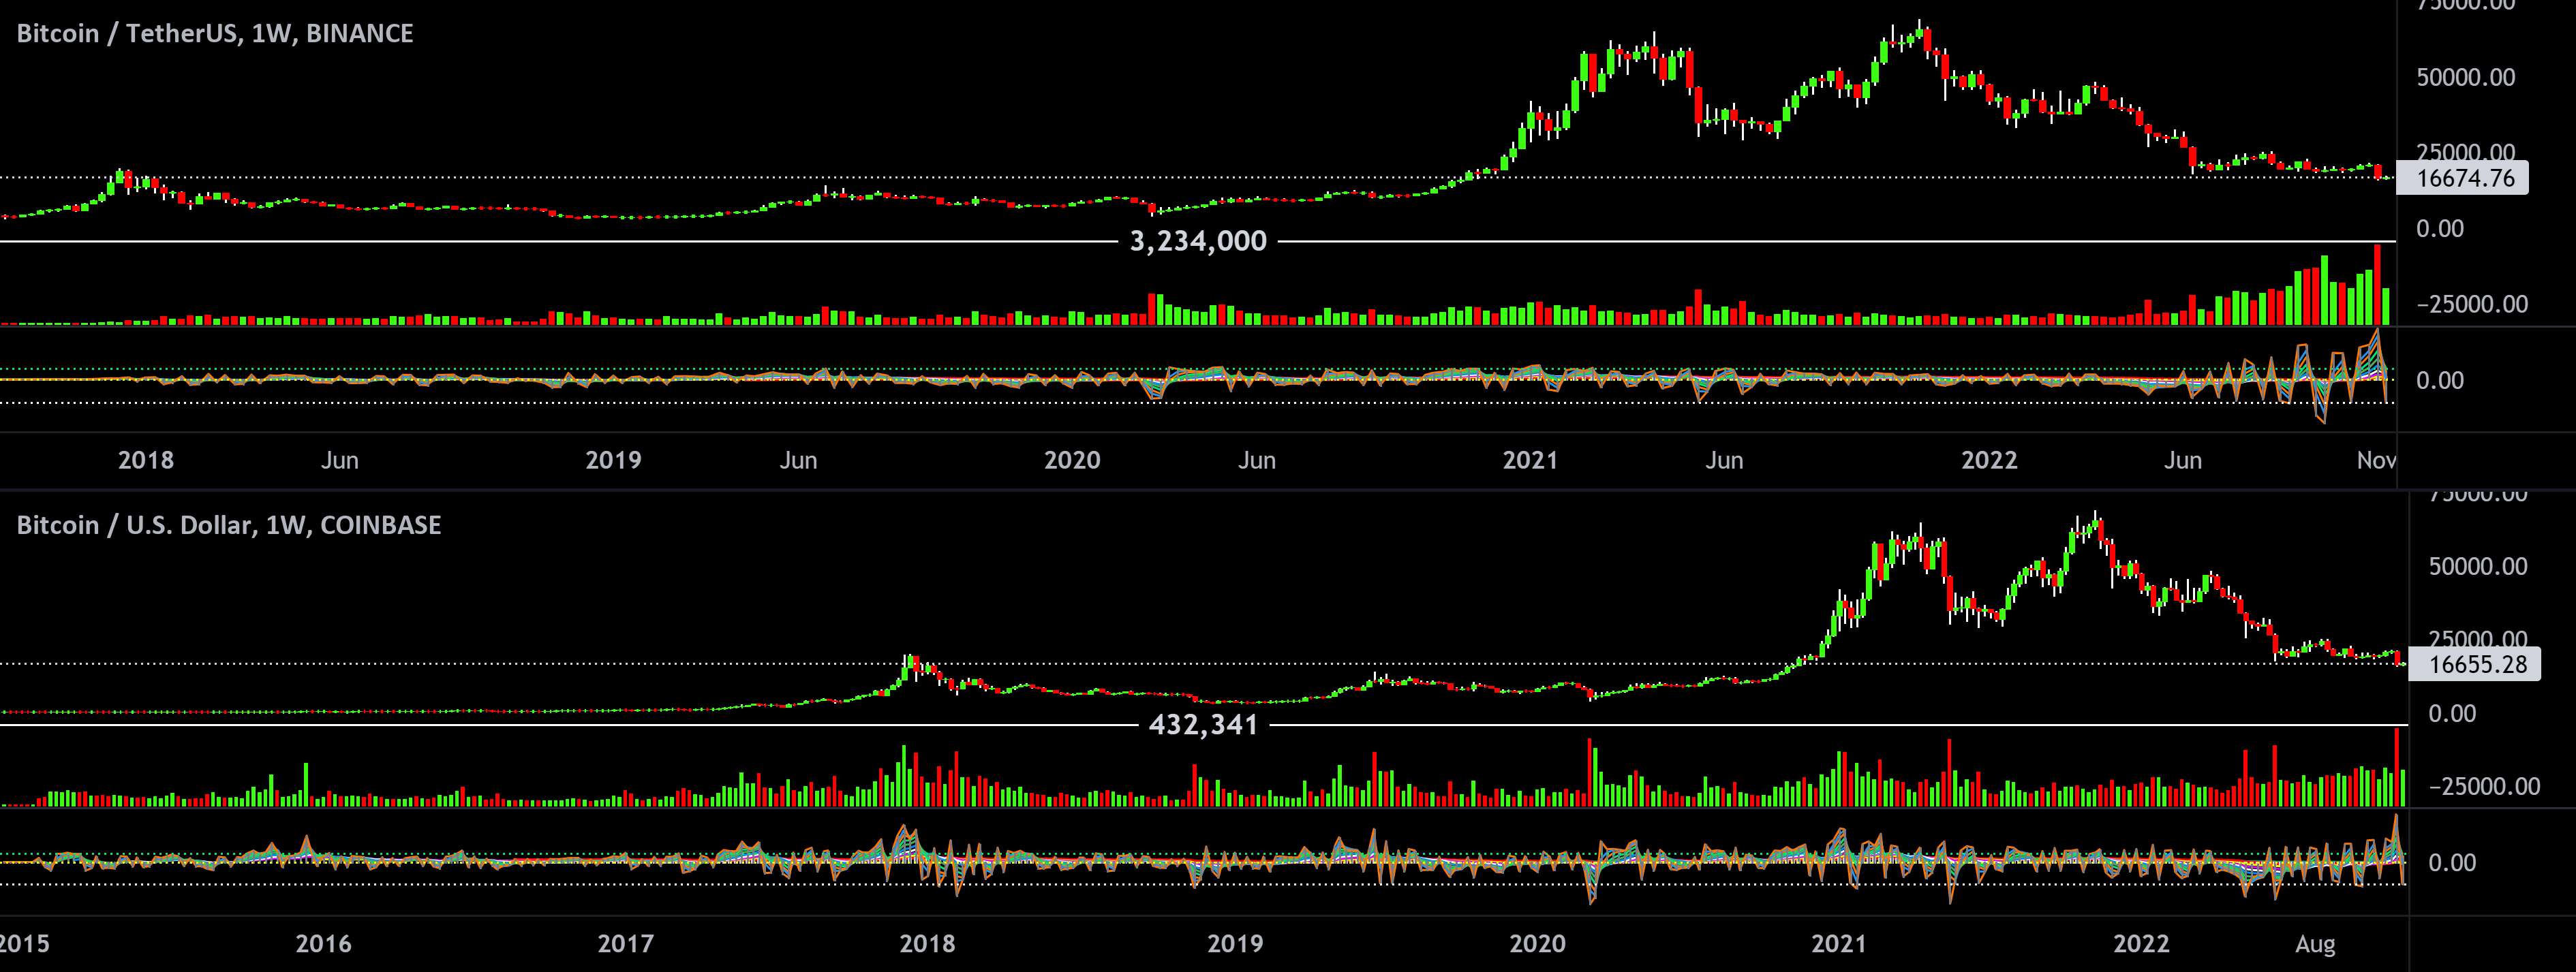Click Jun after 2022 on the Binance axis

[x=2183, y=461]
